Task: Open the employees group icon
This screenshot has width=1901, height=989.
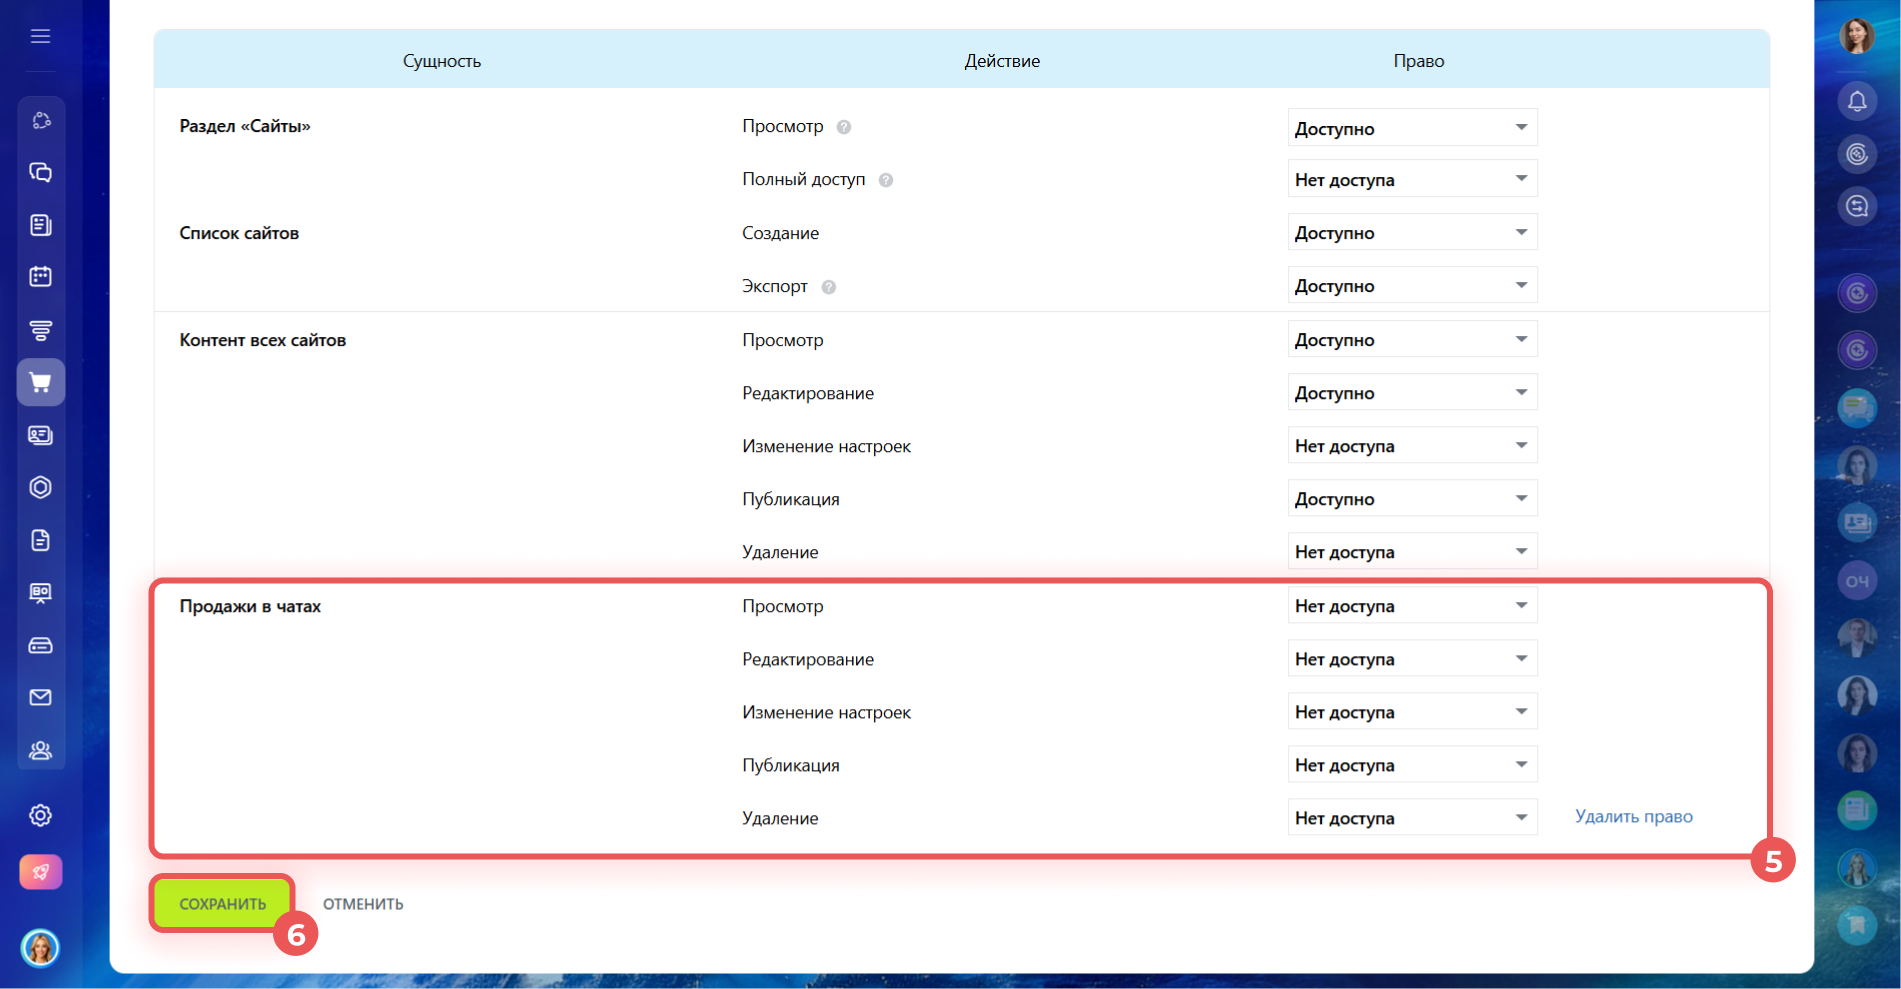Action: pos(40,750)
